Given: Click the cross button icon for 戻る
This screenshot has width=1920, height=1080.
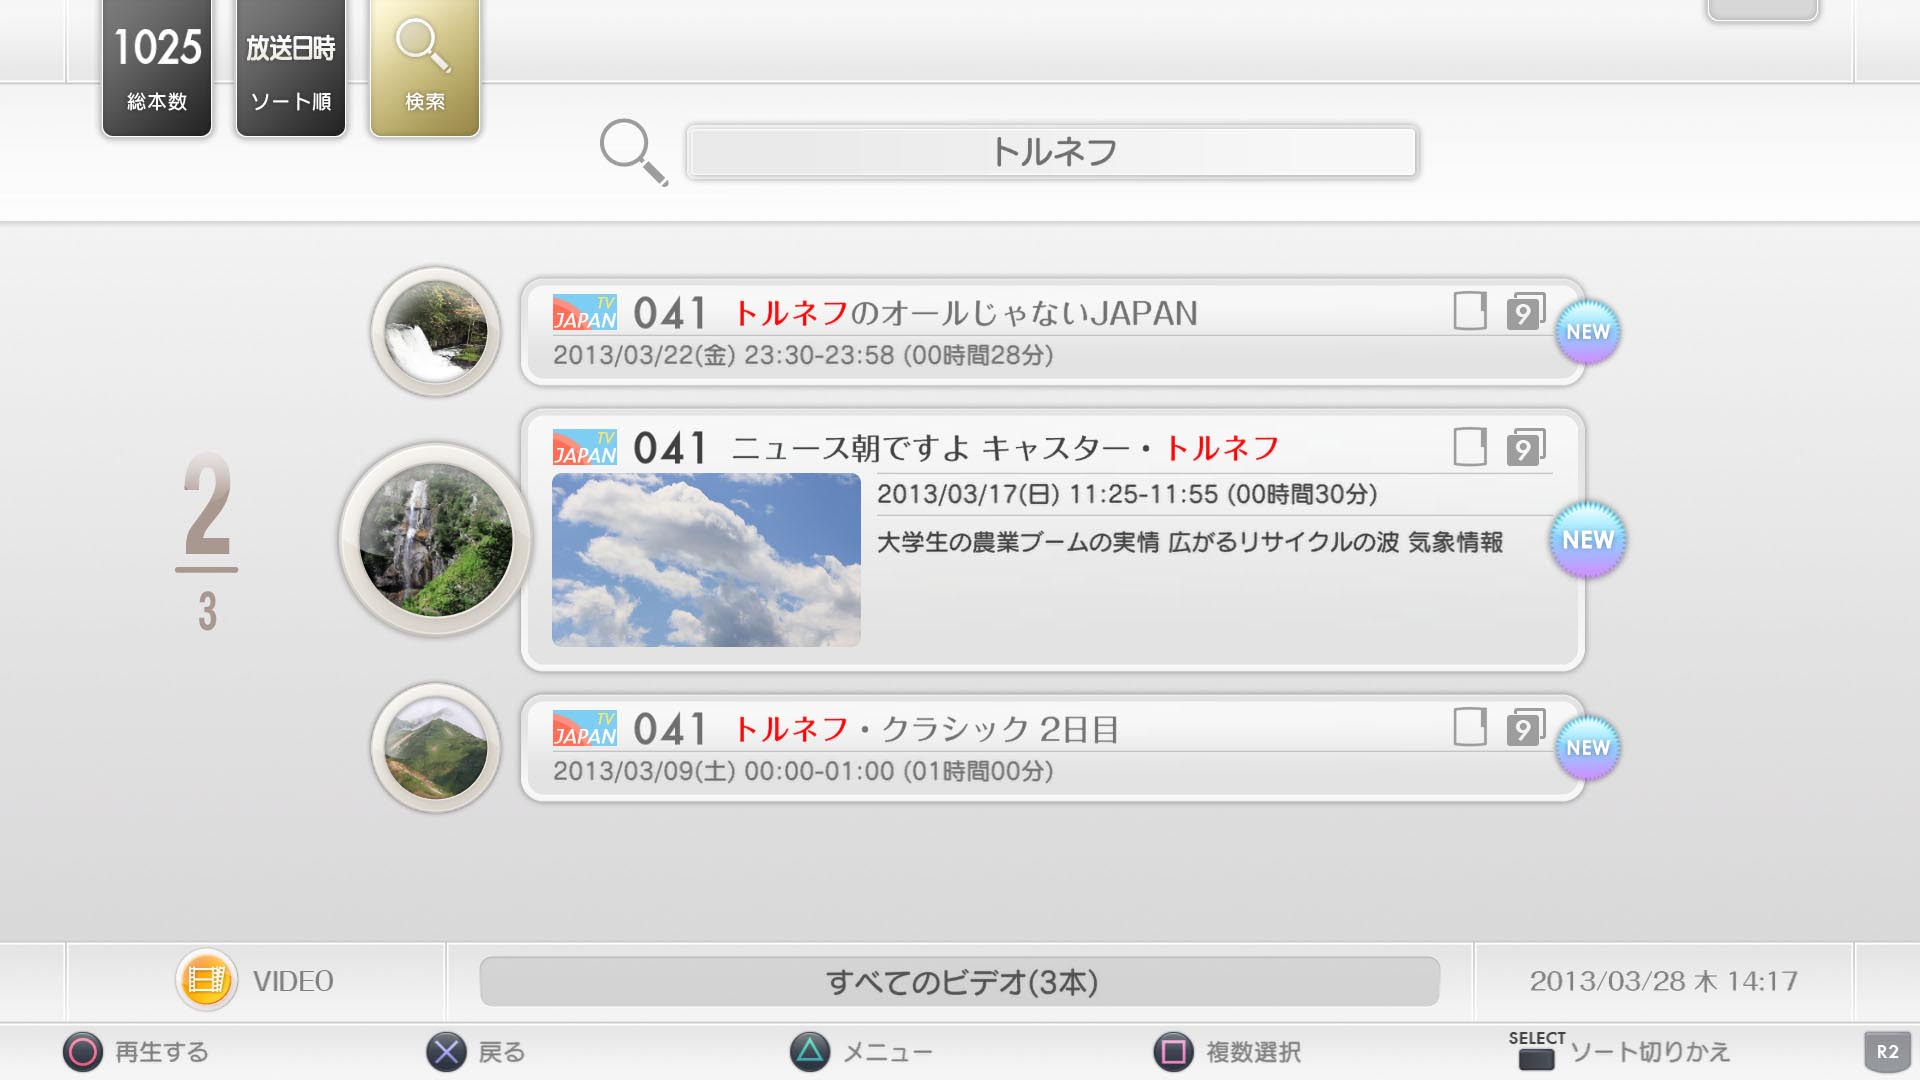Looking at the screenshot, I should [x=446, y=1052].
